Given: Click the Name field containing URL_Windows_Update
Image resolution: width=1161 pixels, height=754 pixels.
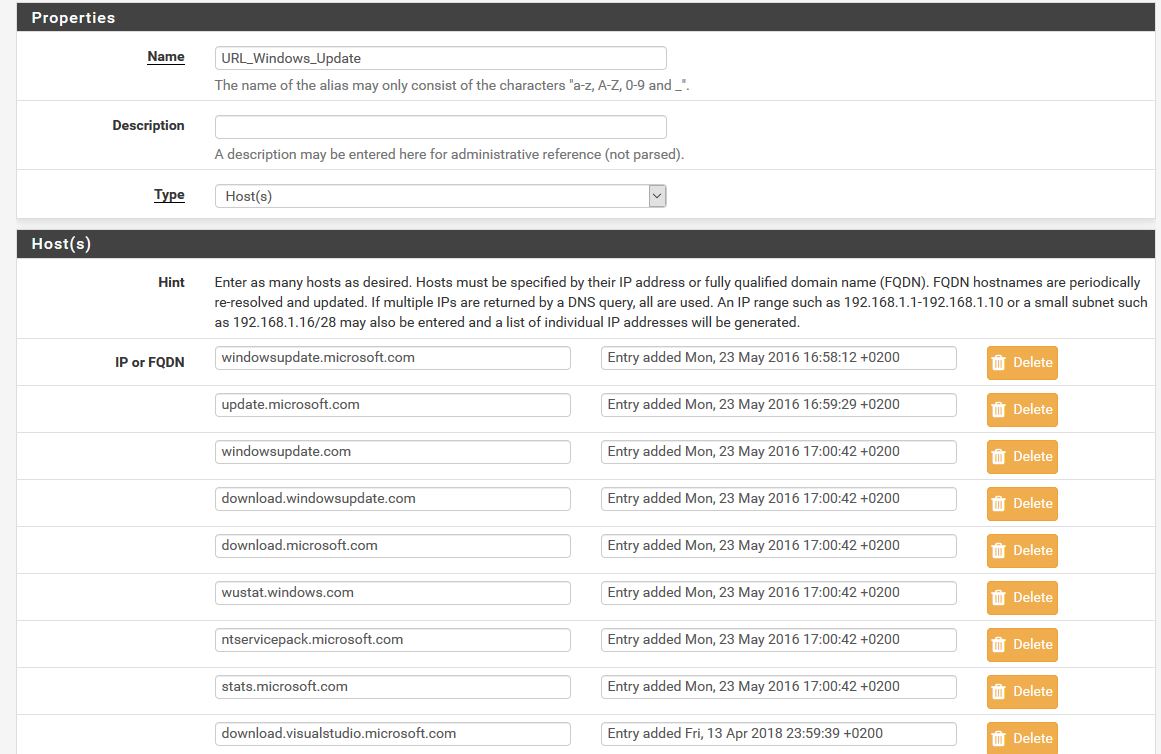Looking at the screenshot, I should coord(440,58).
